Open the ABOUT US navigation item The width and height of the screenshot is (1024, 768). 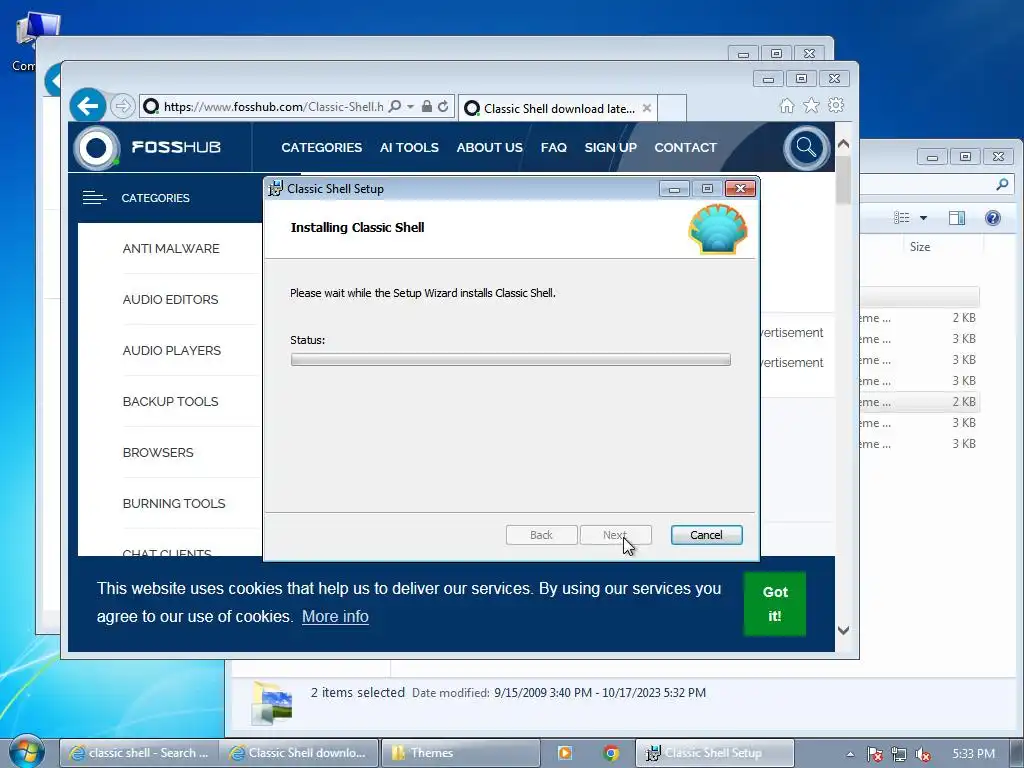(489, 148)
